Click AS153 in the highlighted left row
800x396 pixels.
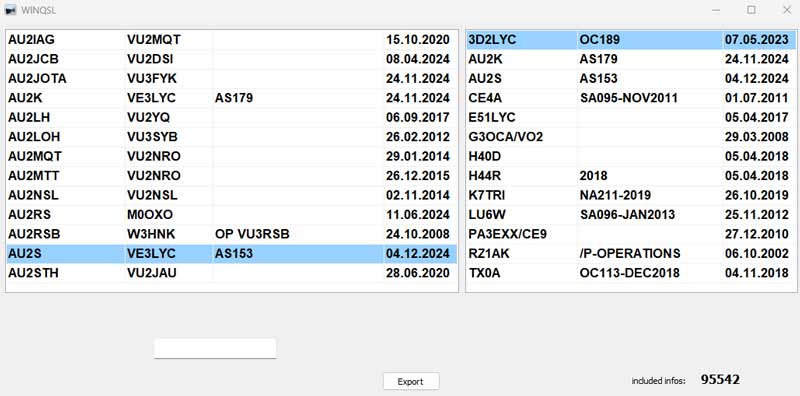234,254
